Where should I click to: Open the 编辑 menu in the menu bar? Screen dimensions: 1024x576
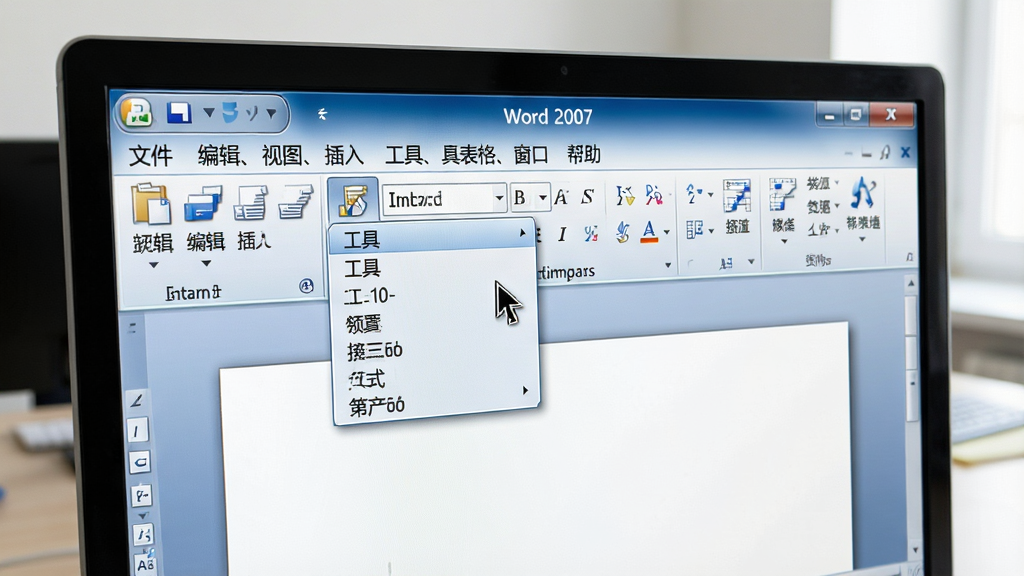click(x=218, y=155)
